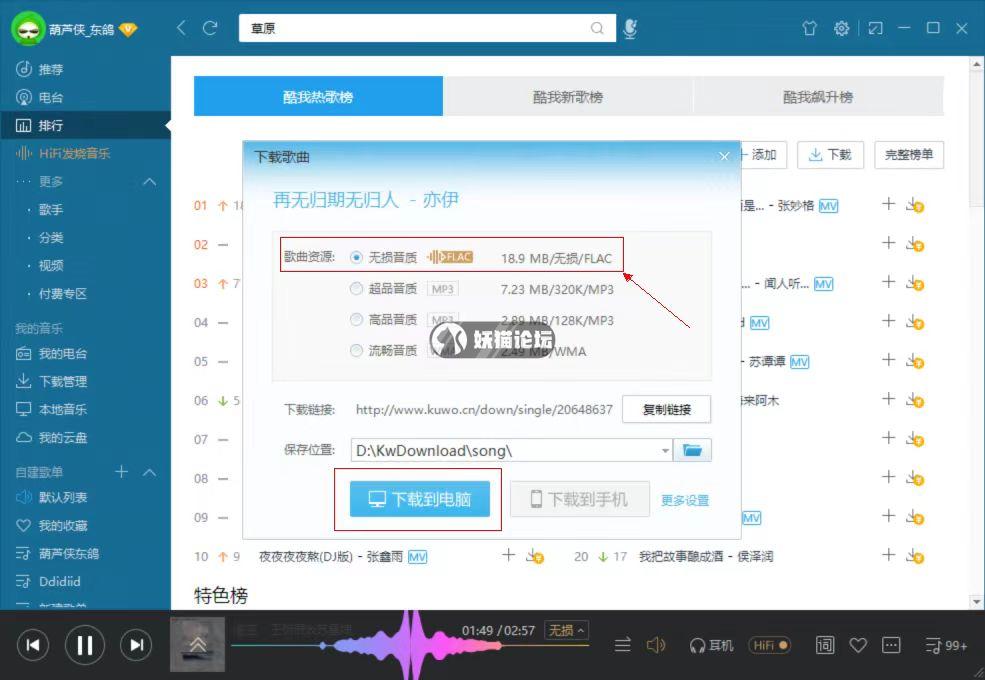Open the user avatar 葫芦侠_东鸽

click(x=28, y=28)
